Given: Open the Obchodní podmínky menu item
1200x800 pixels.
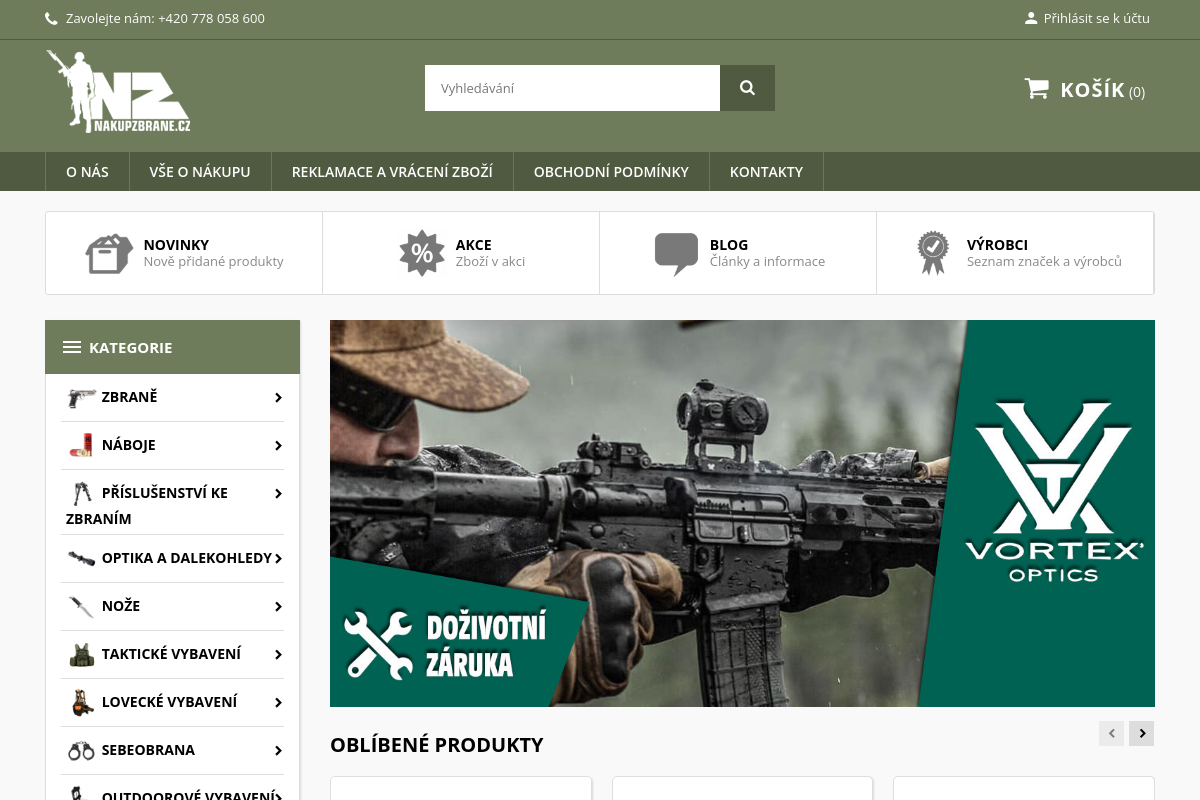Looking at the screenshot, I should 611,171.
